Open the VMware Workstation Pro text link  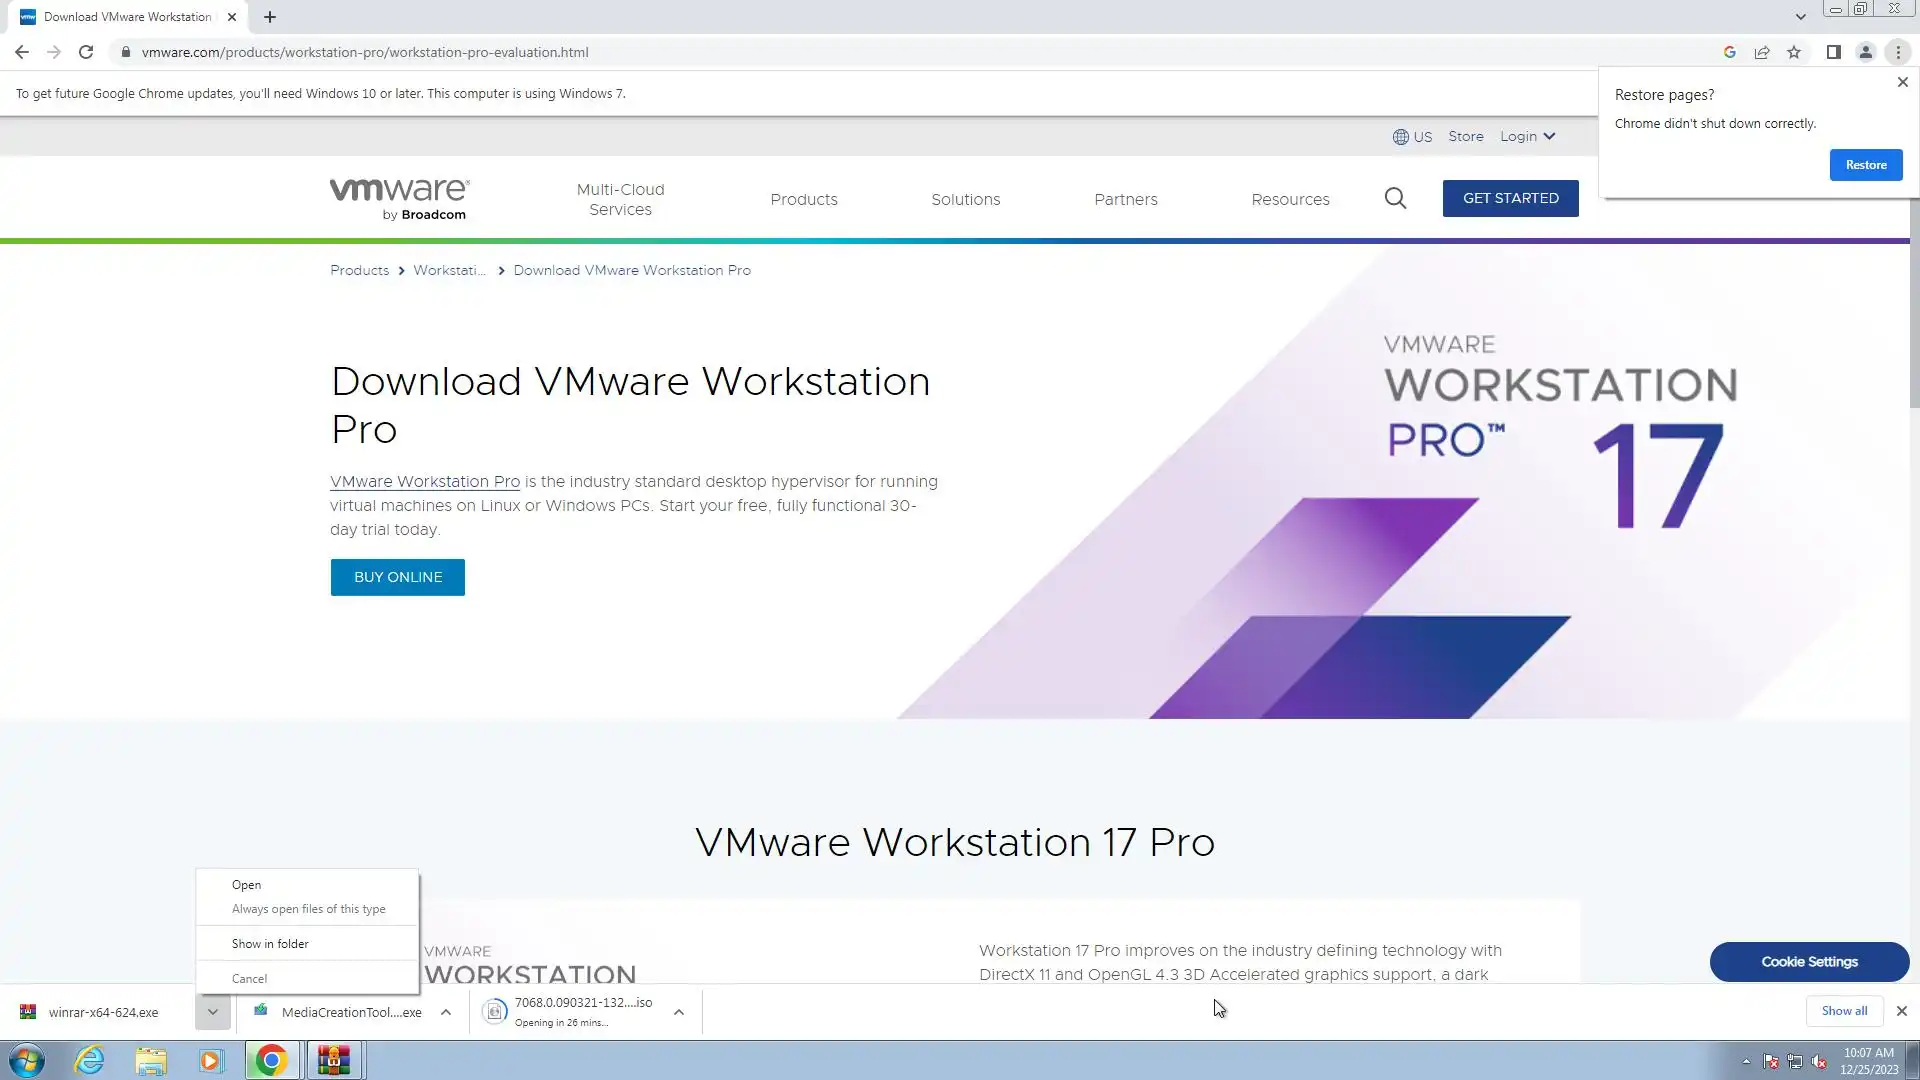click(425, 481)
